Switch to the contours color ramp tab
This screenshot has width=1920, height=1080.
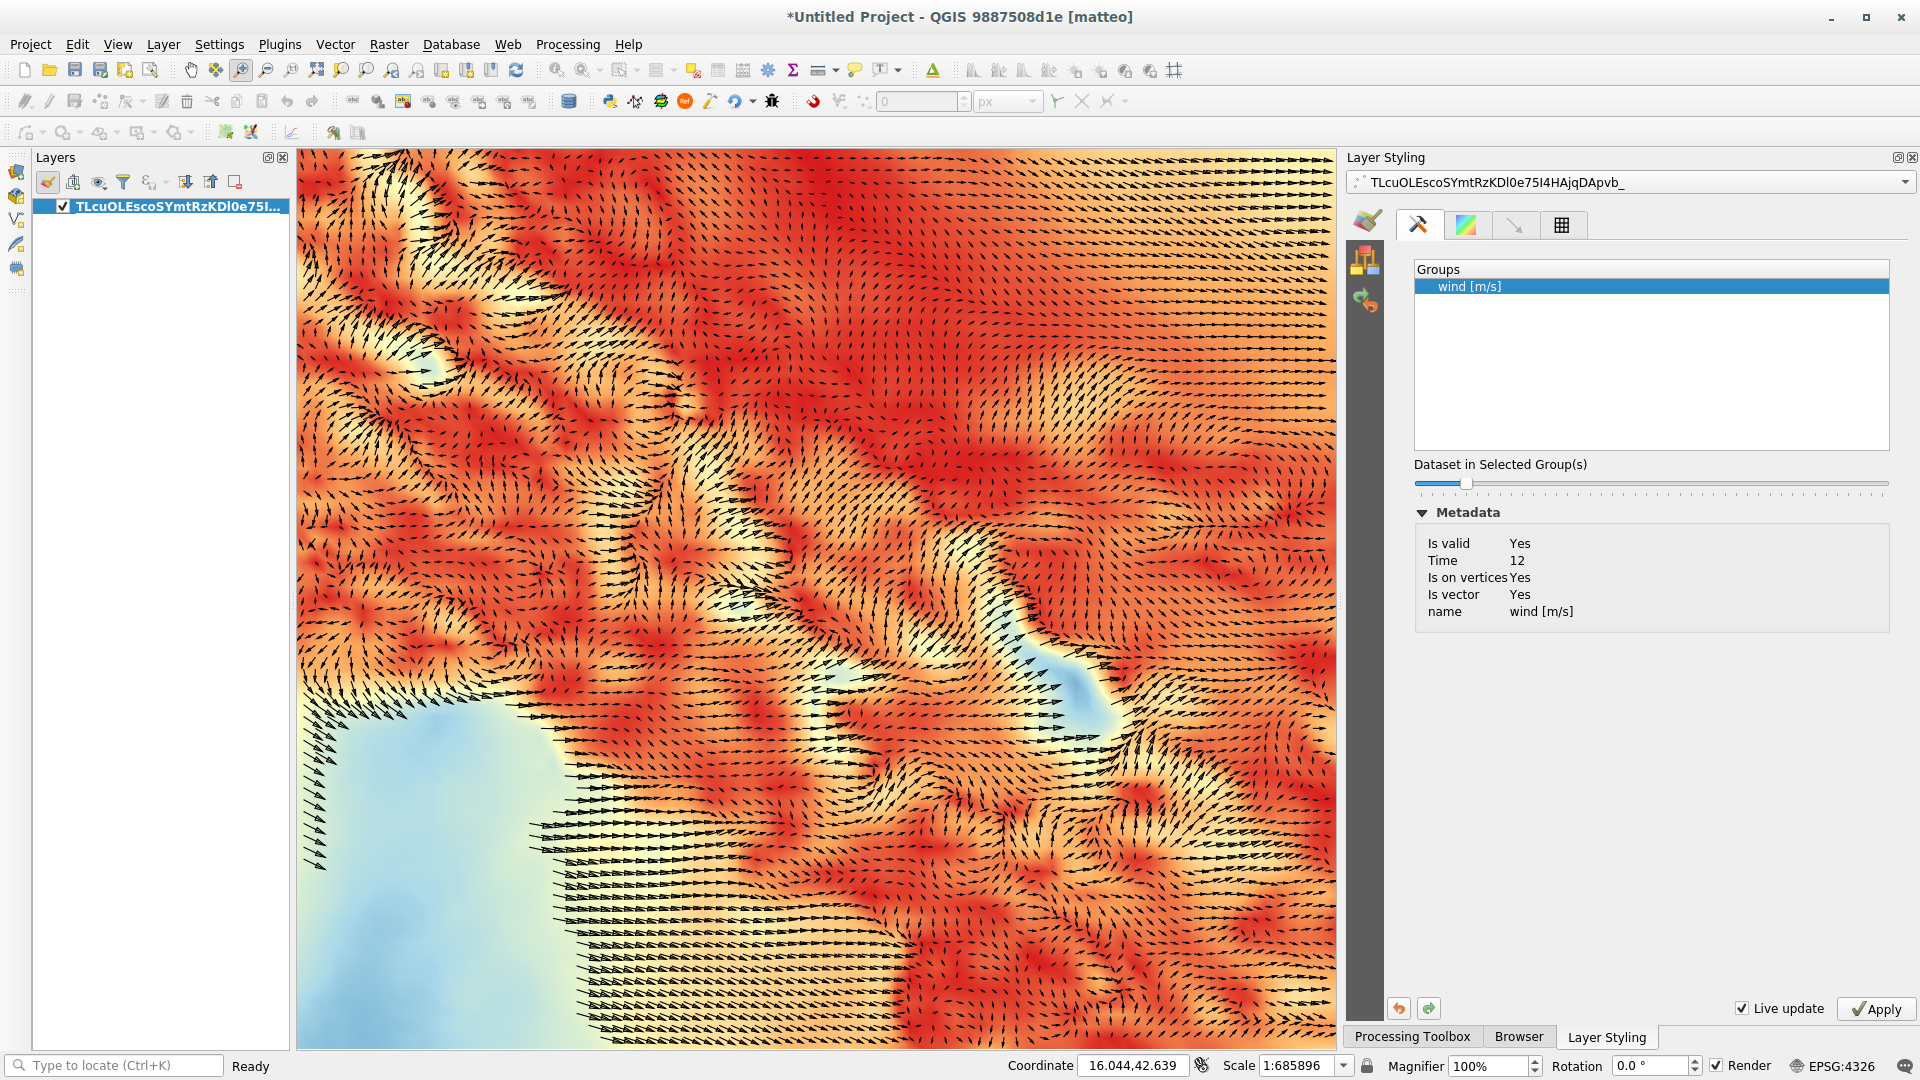[1466, 225]
